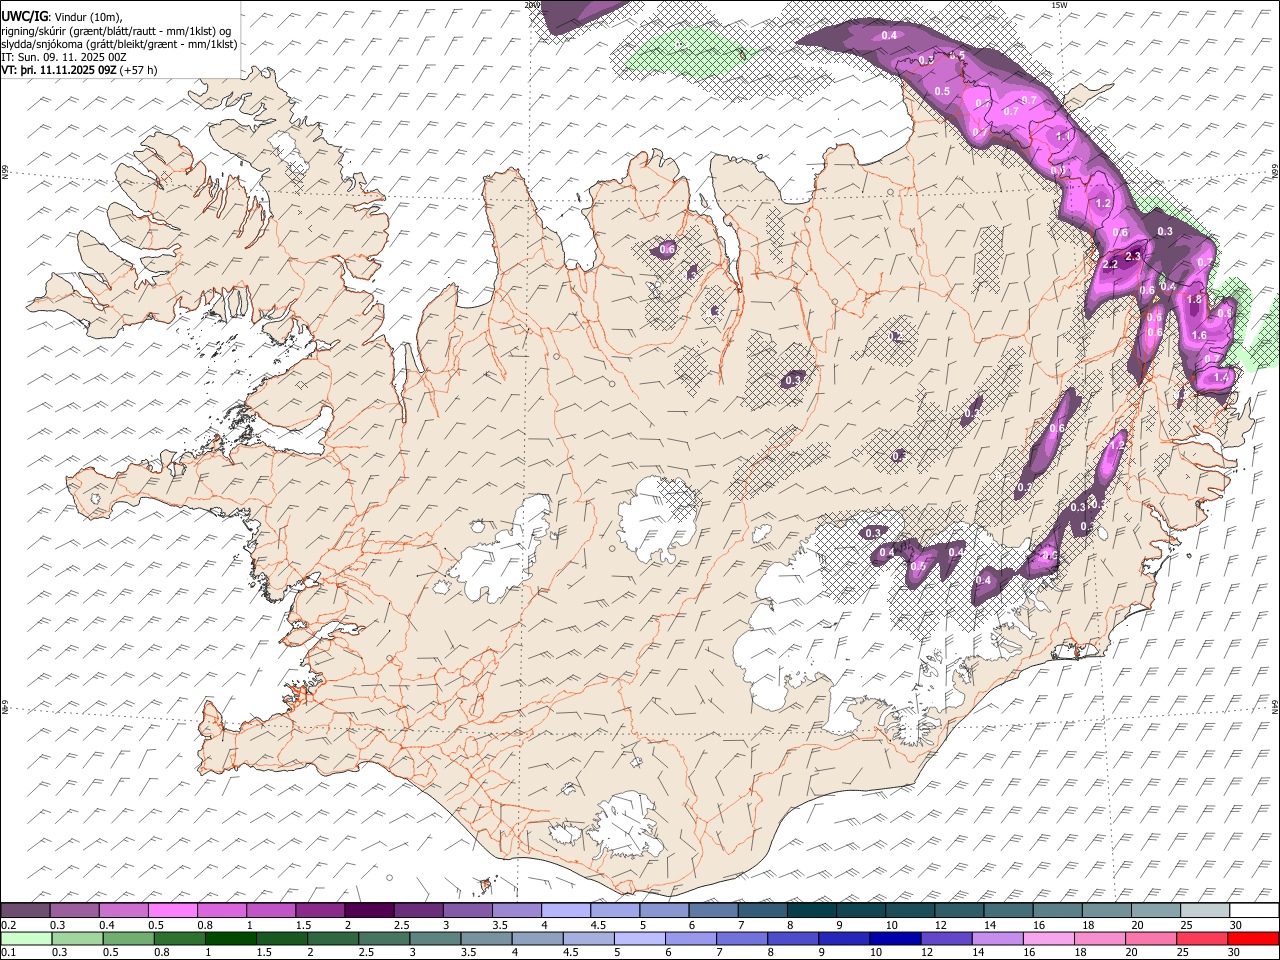Click the lower legend swatch between 25 and 30

pos(1201,938)
